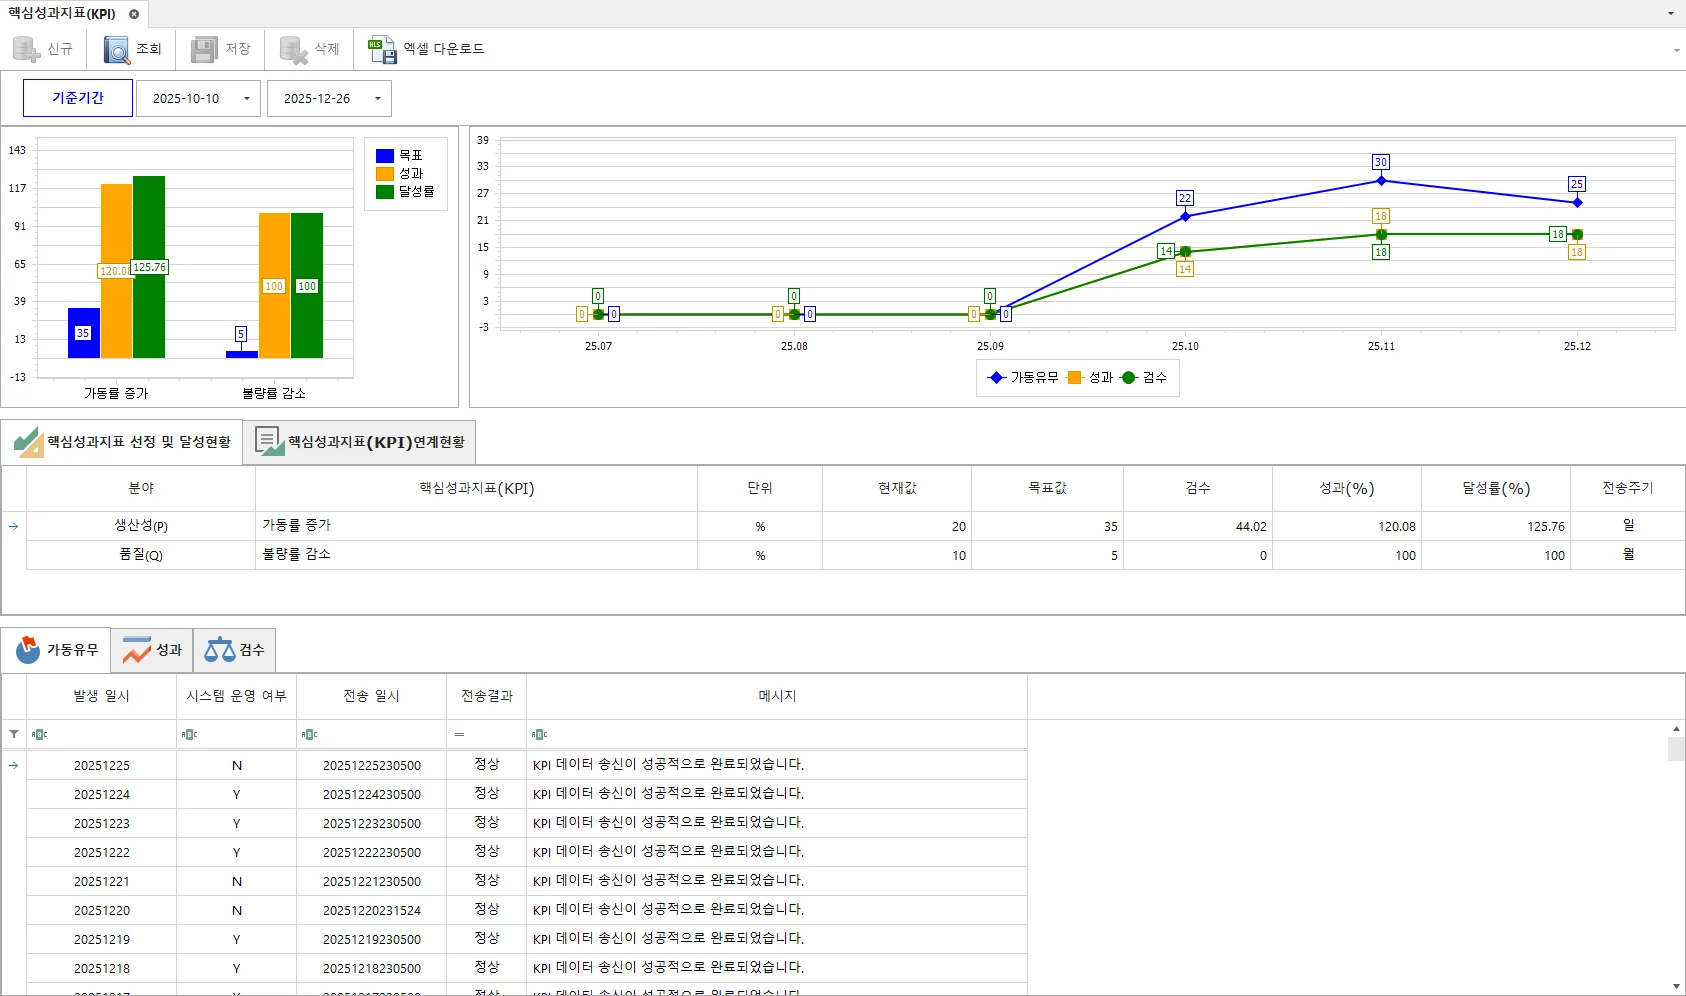Toggle the 검수 series in line chart legend

click(1145, 377)
